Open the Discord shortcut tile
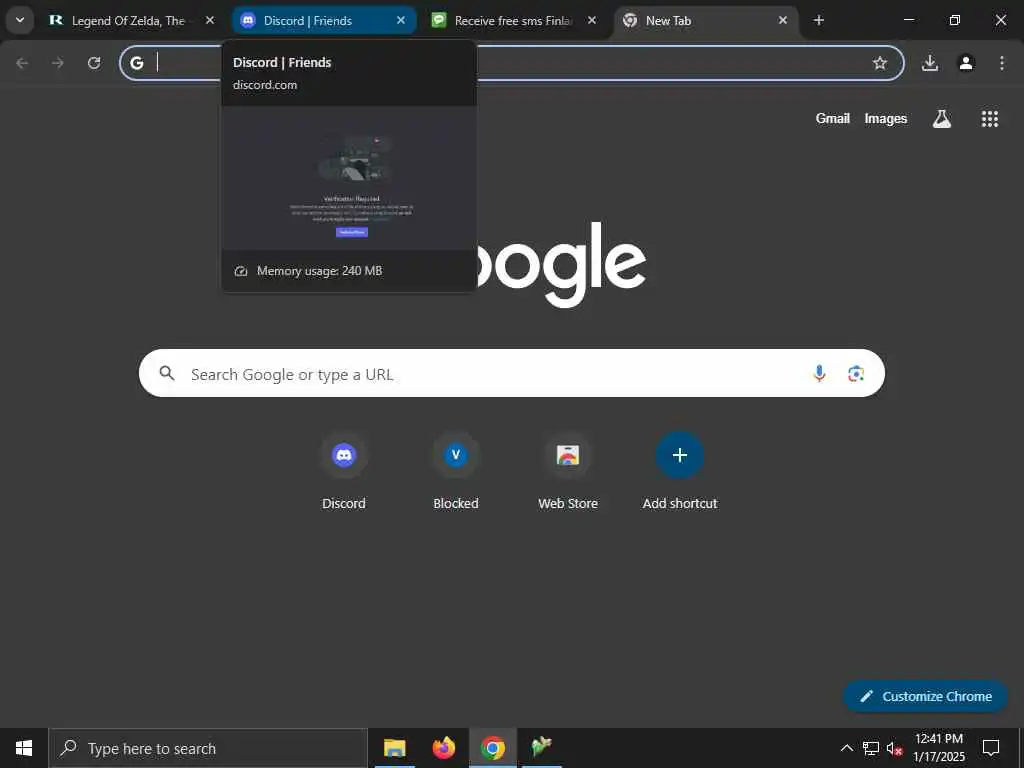This screenshot has height=768, width=1024. click(344, 472)
